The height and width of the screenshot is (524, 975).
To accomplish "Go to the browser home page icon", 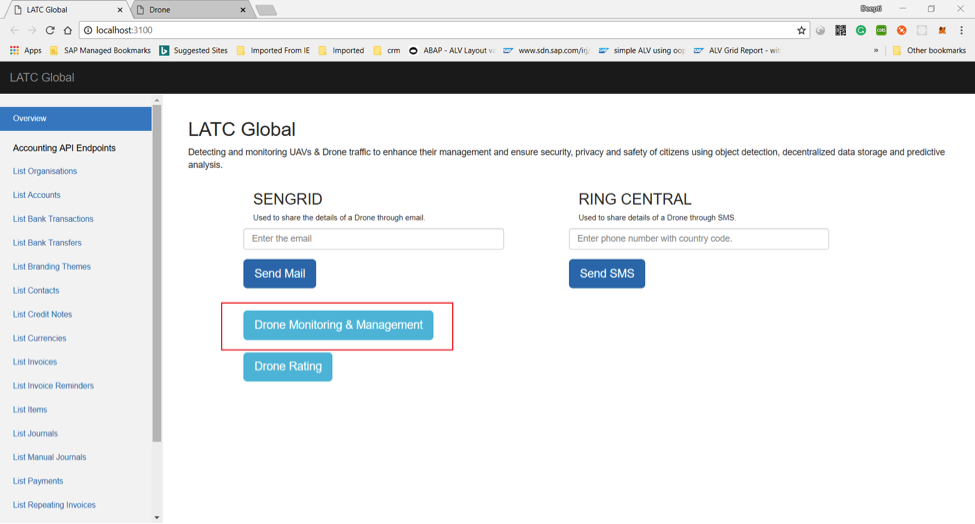I will (x=68, y=30).
